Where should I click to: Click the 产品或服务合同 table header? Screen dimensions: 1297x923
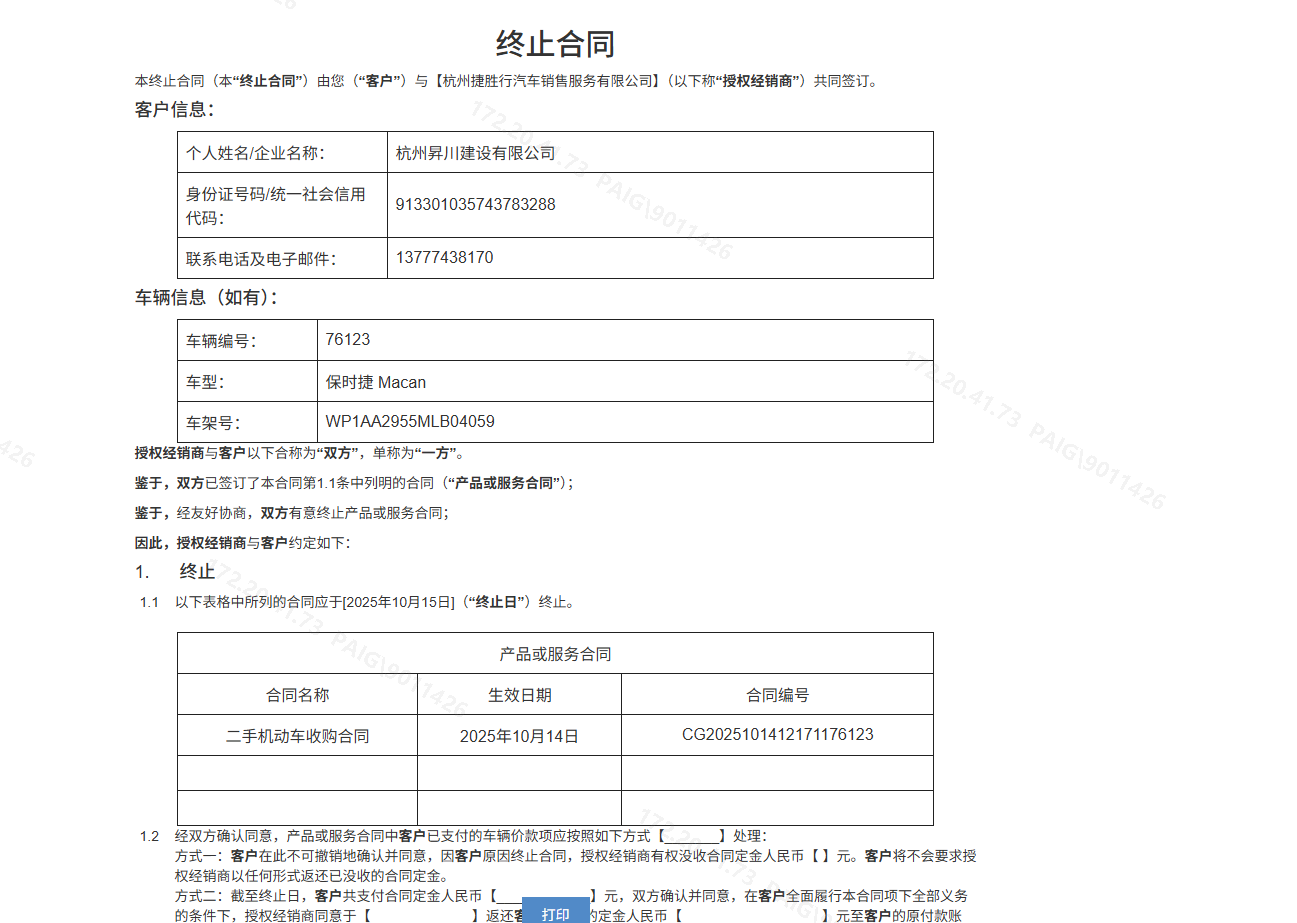(555, 654)
